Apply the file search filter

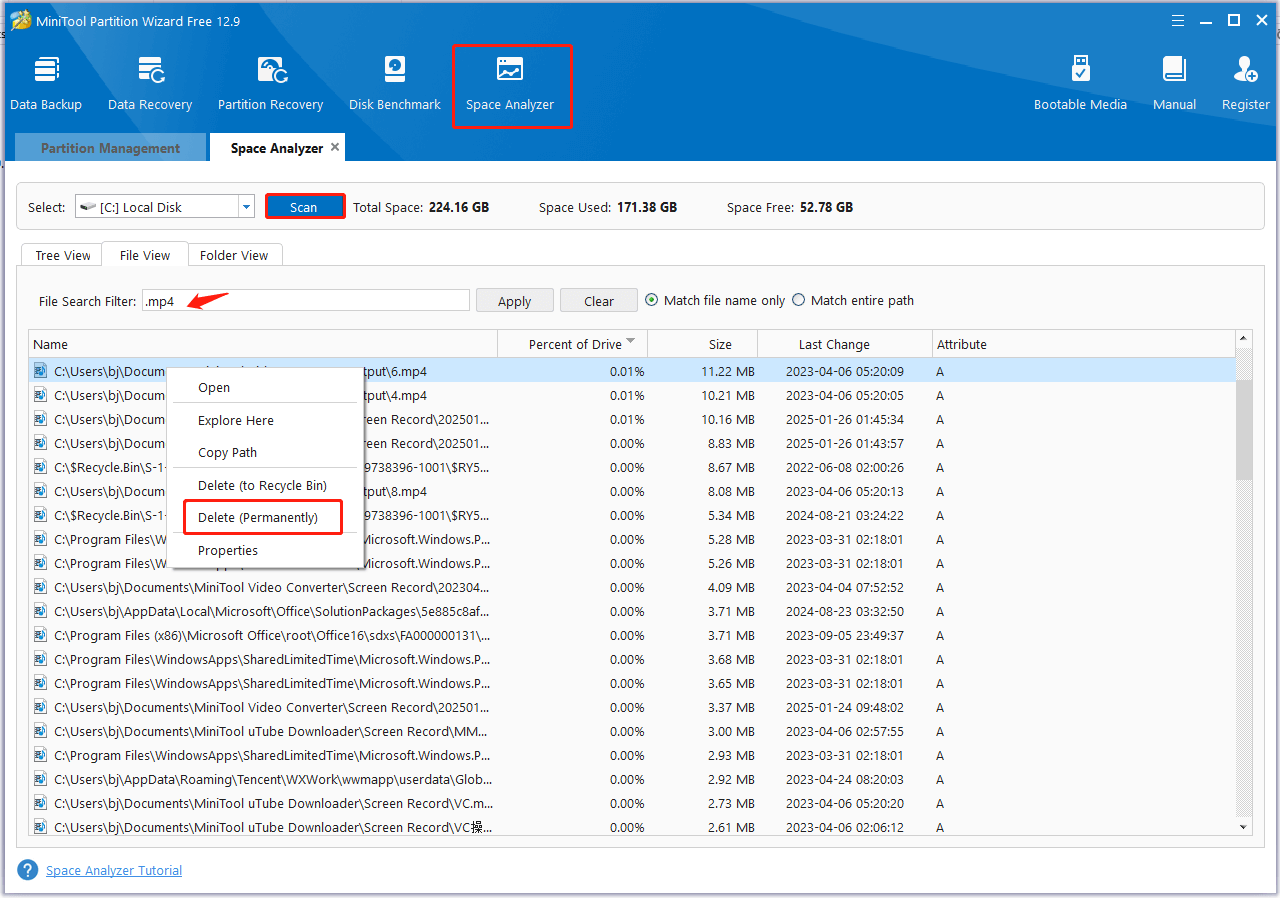pos(514,301)
